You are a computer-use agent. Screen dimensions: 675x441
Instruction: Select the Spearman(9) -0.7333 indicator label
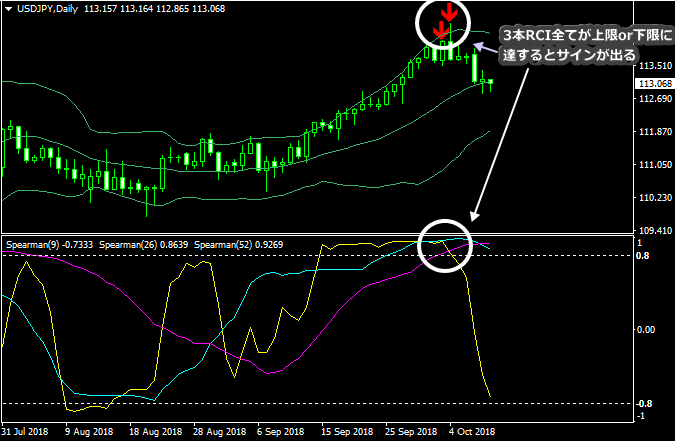(50, 245)
